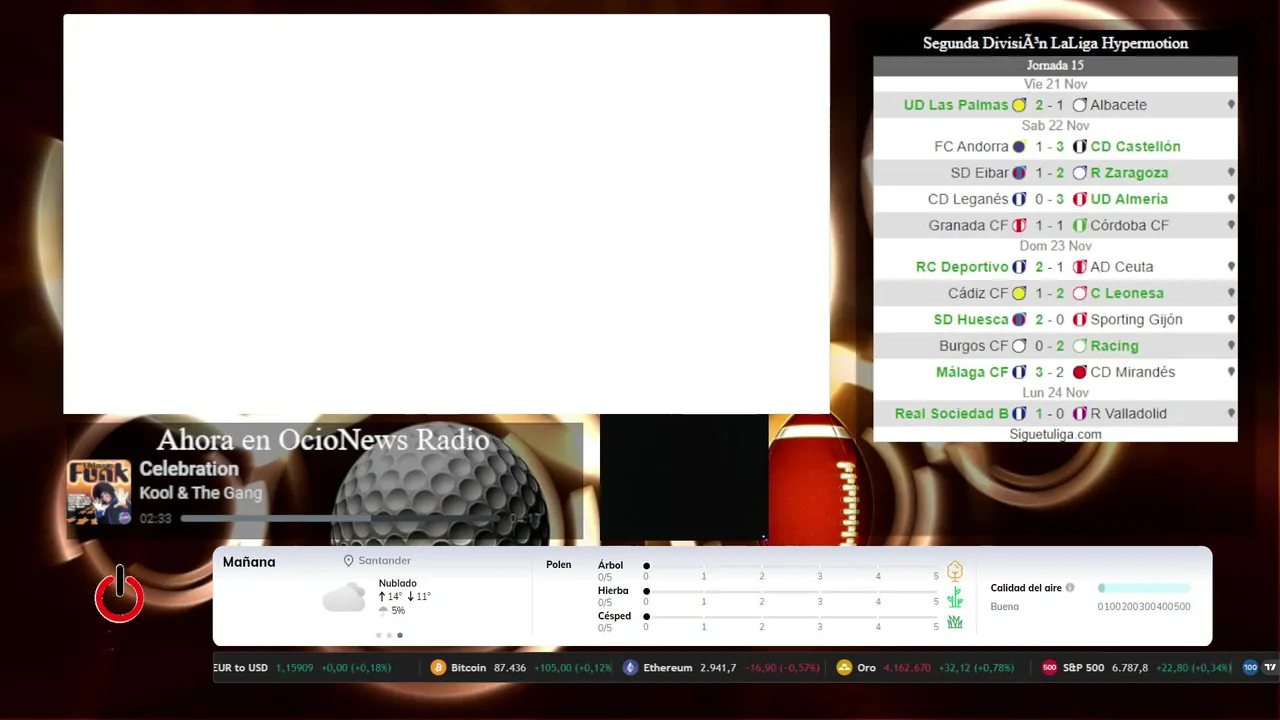Click the map pin on Málaga CF row
This screenshot has height=720, width=1280.
(x=1231, y=372)
